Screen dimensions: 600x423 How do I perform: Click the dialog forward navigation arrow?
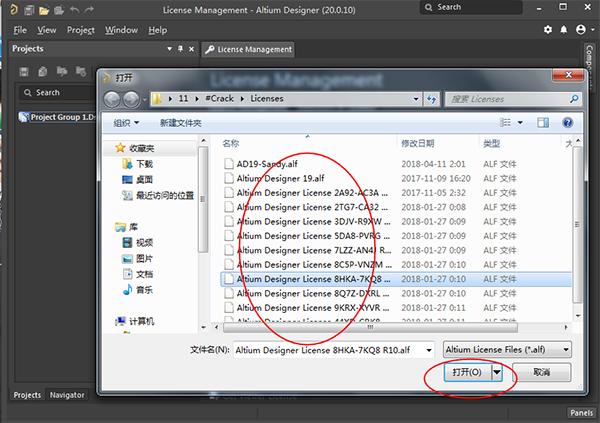point(131,100)
